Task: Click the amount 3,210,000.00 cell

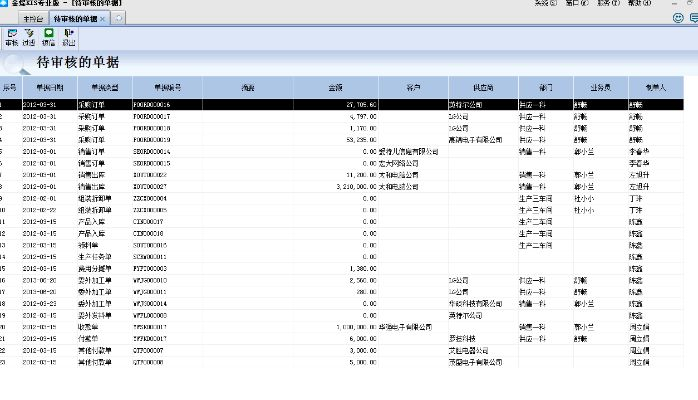Action: pos(357,187)
